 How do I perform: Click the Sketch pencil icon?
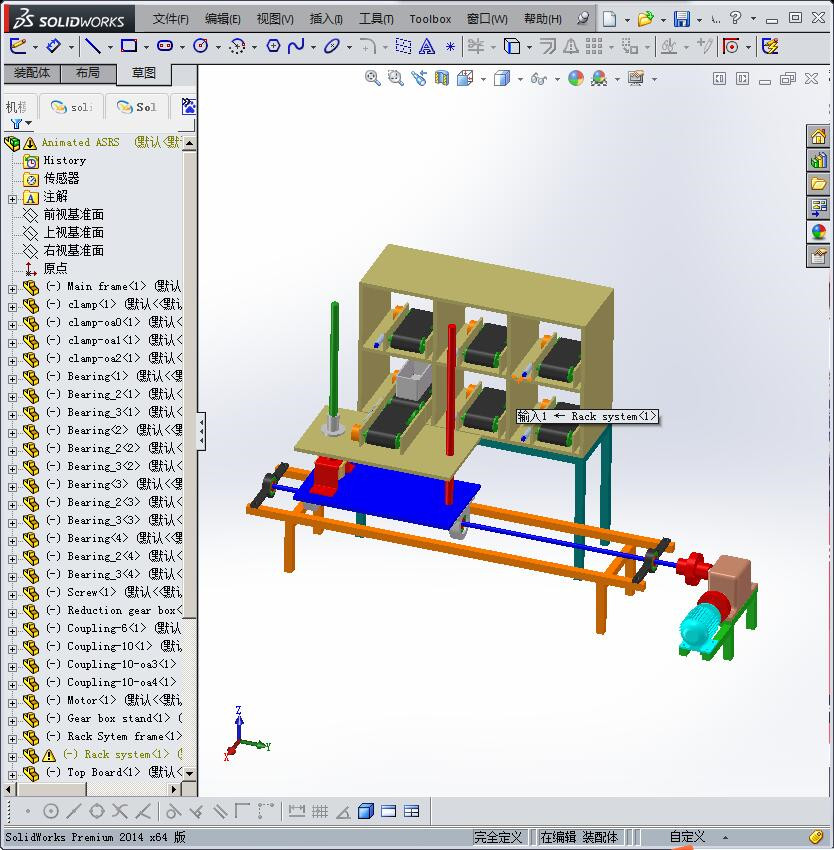(x=17, y=46)
